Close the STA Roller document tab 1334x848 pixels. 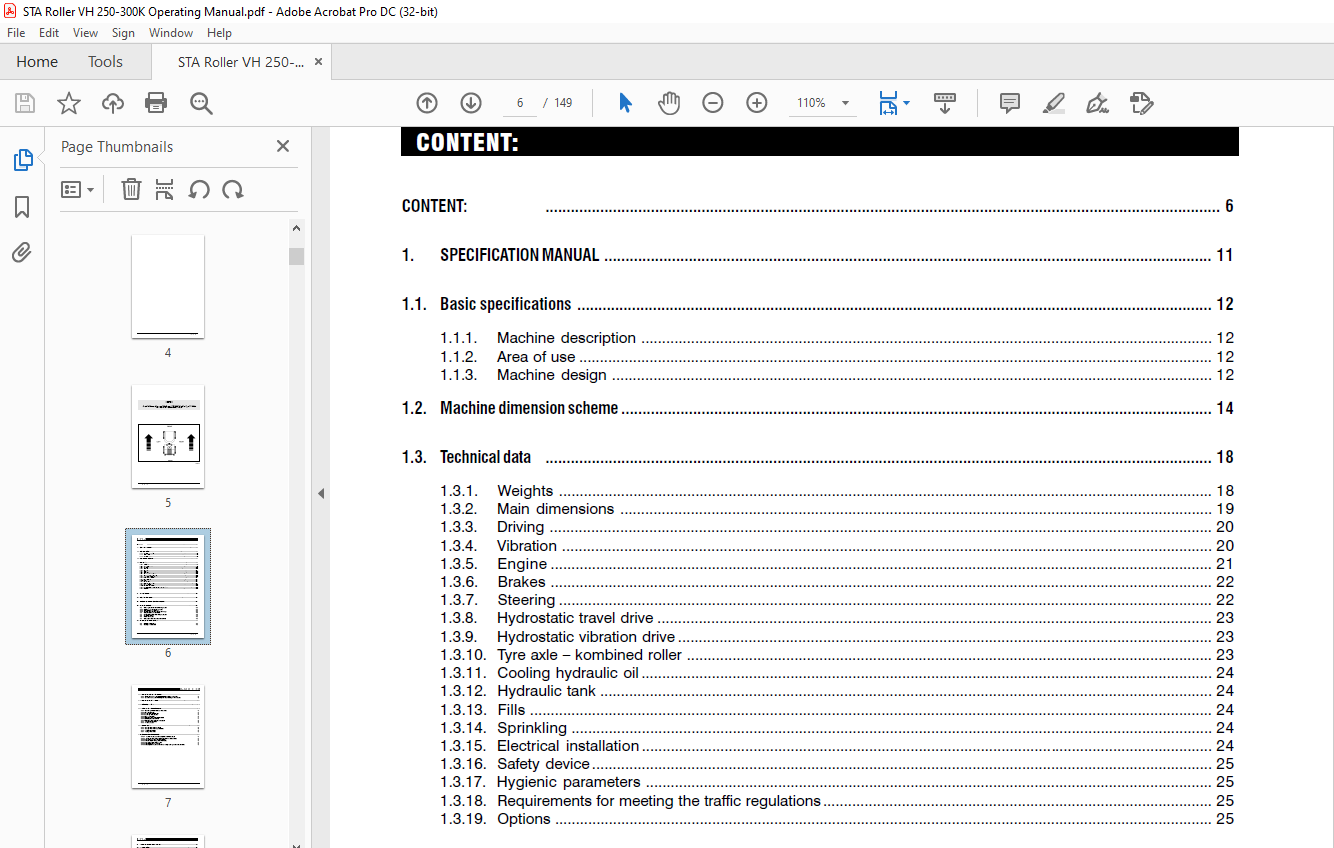point(319,62)
